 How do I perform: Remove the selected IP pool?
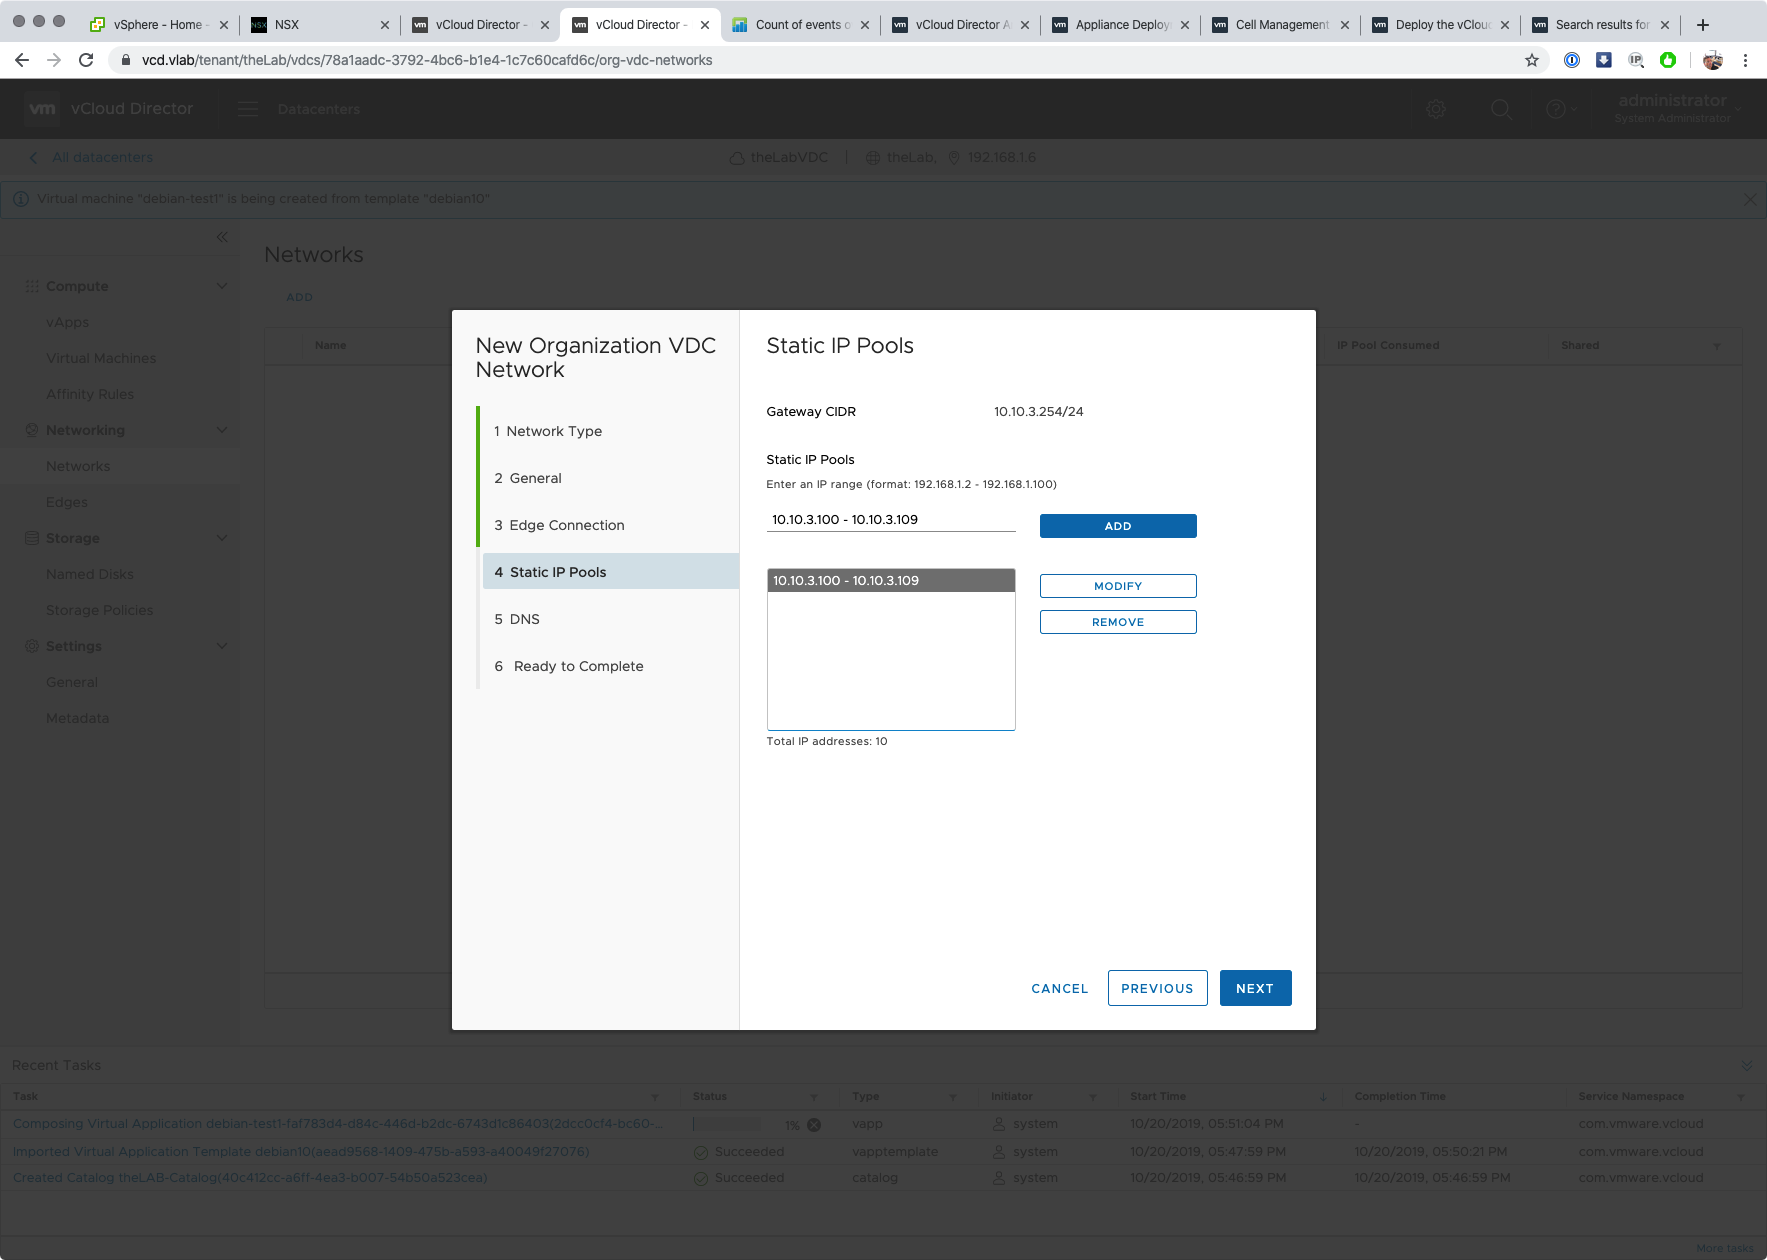pyautogui.click(x=1117, y=622)
